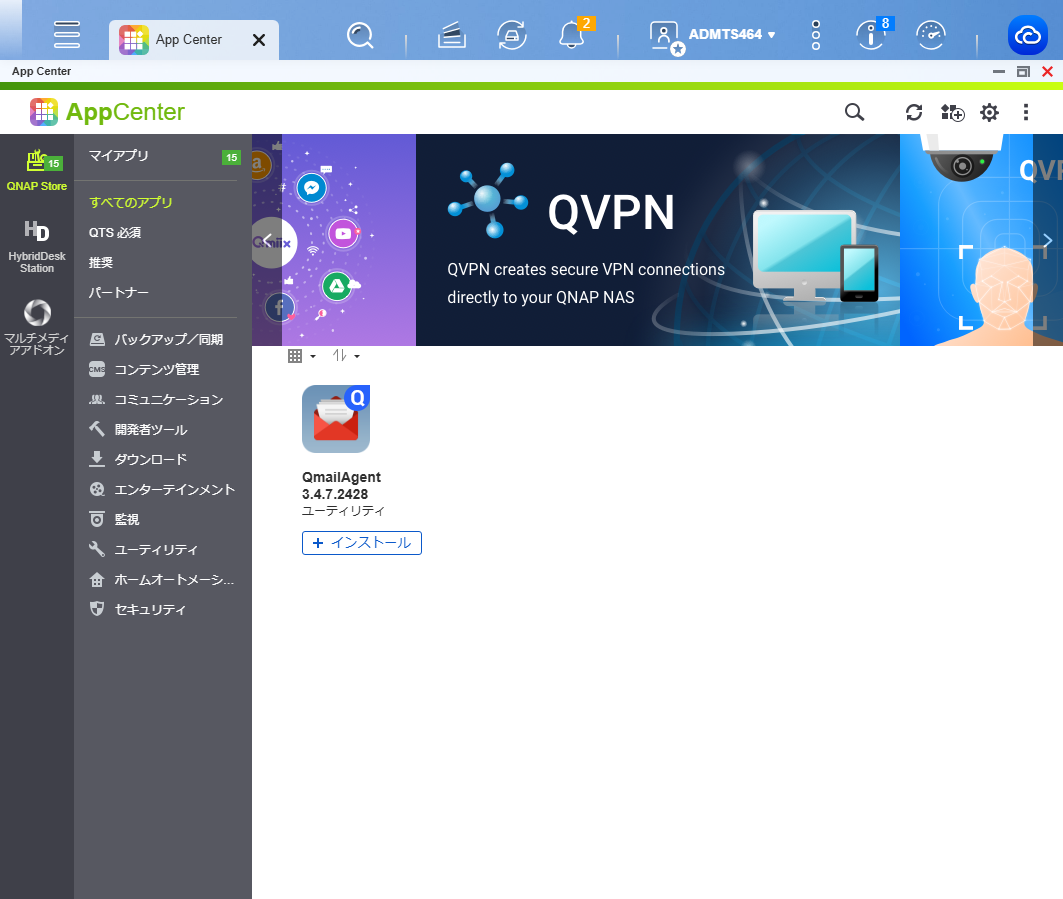This screenshot has width=1063, height=899.
Task: Click the QTS desktop search magnifier icon
Action: point(360,35)
